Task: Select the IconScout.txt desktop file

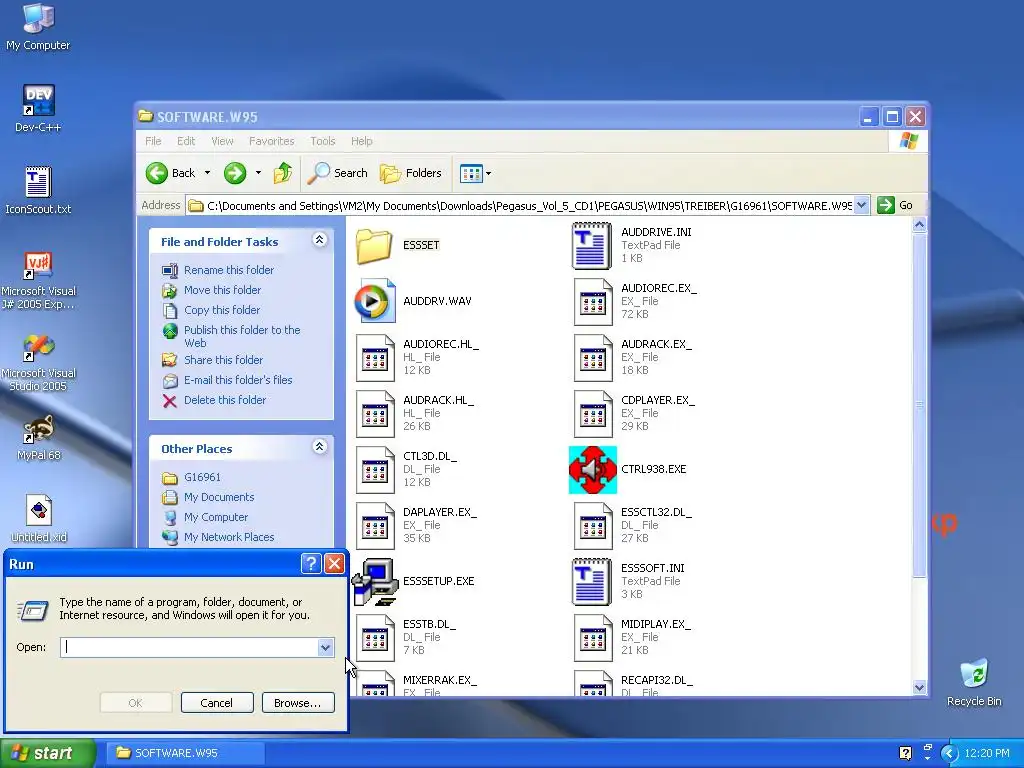Action: (38, 190)
